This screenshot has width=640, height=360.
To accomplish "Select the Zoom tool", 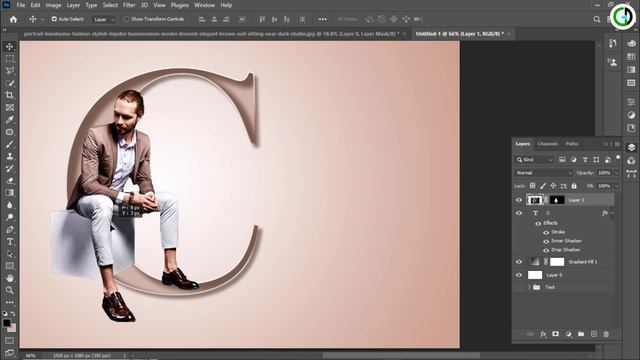I will (x=9, y=290).
